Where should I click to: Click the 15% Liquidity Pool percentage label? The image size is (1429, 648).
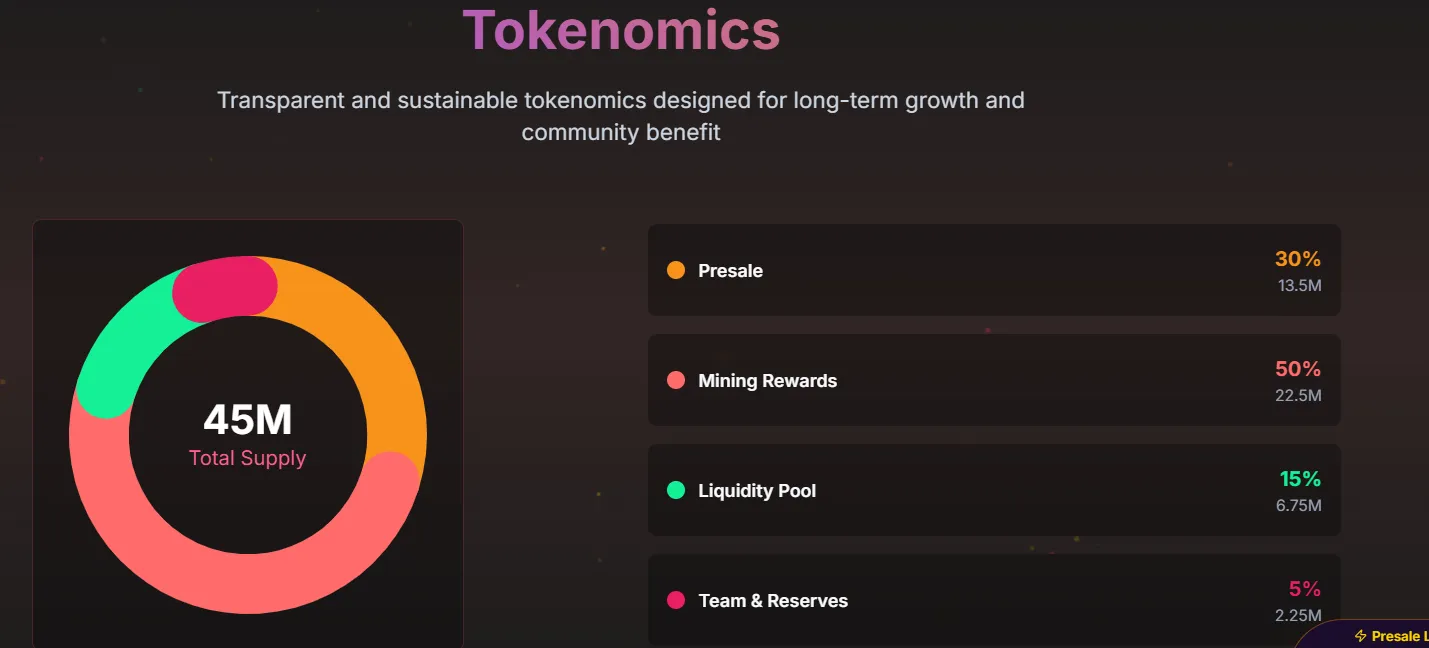pyautogui.click(x=1301, y=478)
